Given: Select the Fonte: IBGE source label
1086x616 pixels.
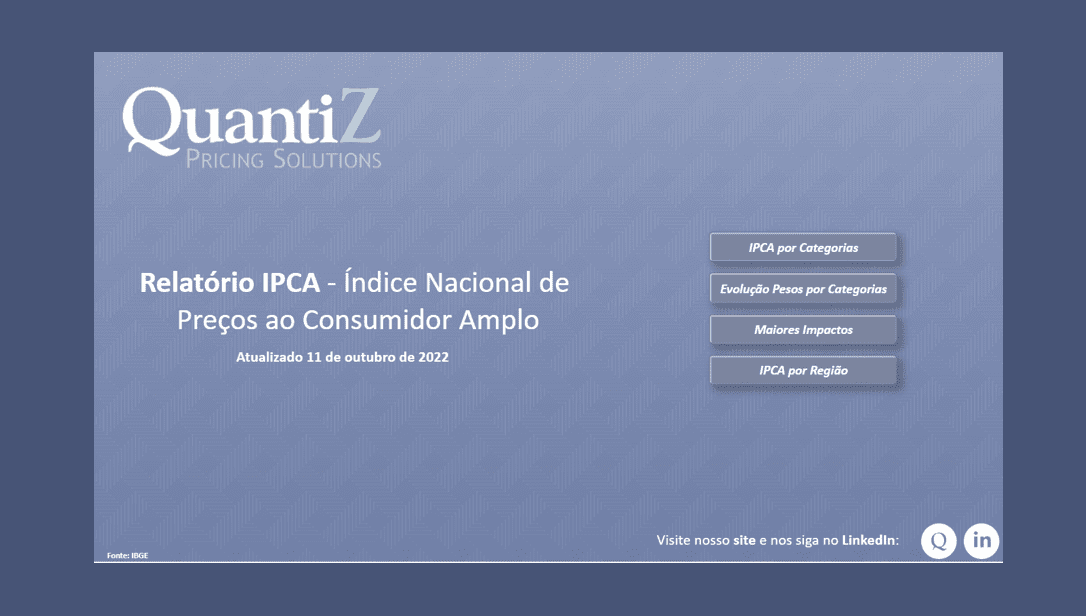Looking at the screenshot, I should [127, 554].
